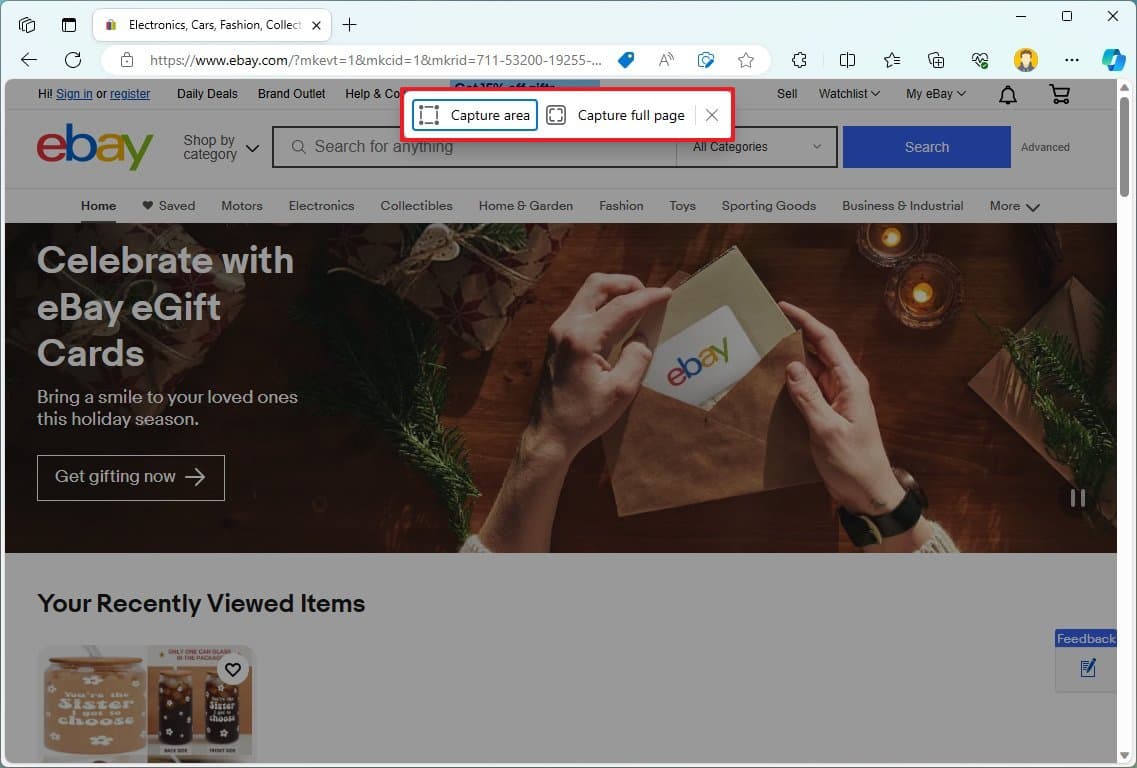Open the eBay shopping cart
This screenshot has height=768, width=1137.
(x=1059, y=94)
